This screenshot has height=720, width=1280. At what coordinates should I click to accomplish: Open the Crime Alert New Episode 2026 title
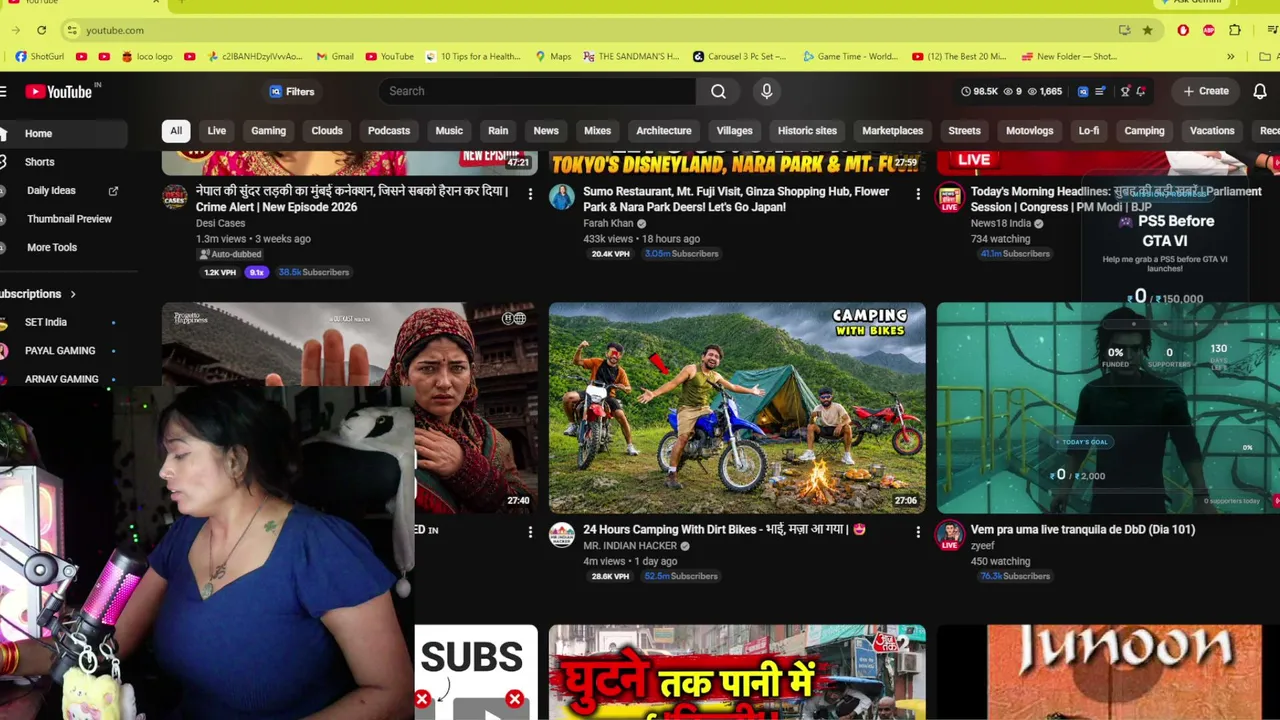click(352, 199)
